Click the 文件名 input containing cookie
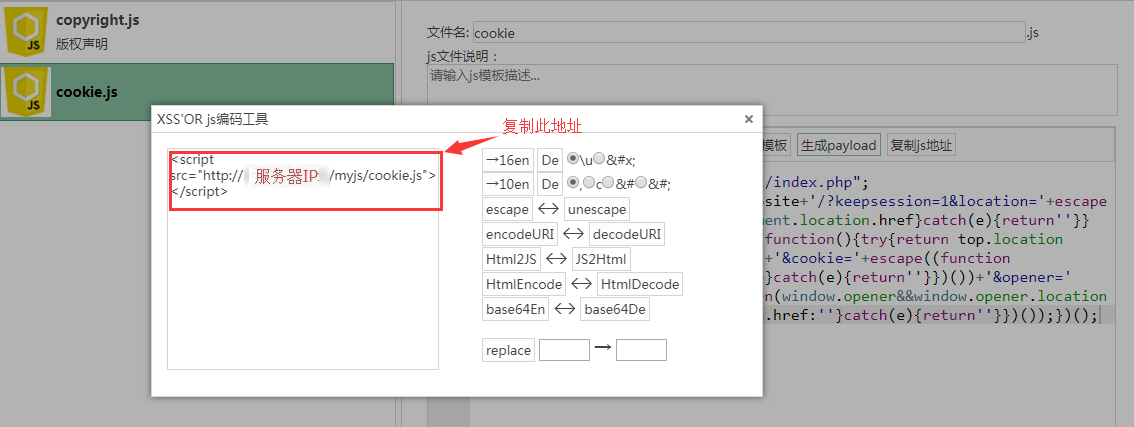This screenshot has width=1134, height=427. pos(749,33)
